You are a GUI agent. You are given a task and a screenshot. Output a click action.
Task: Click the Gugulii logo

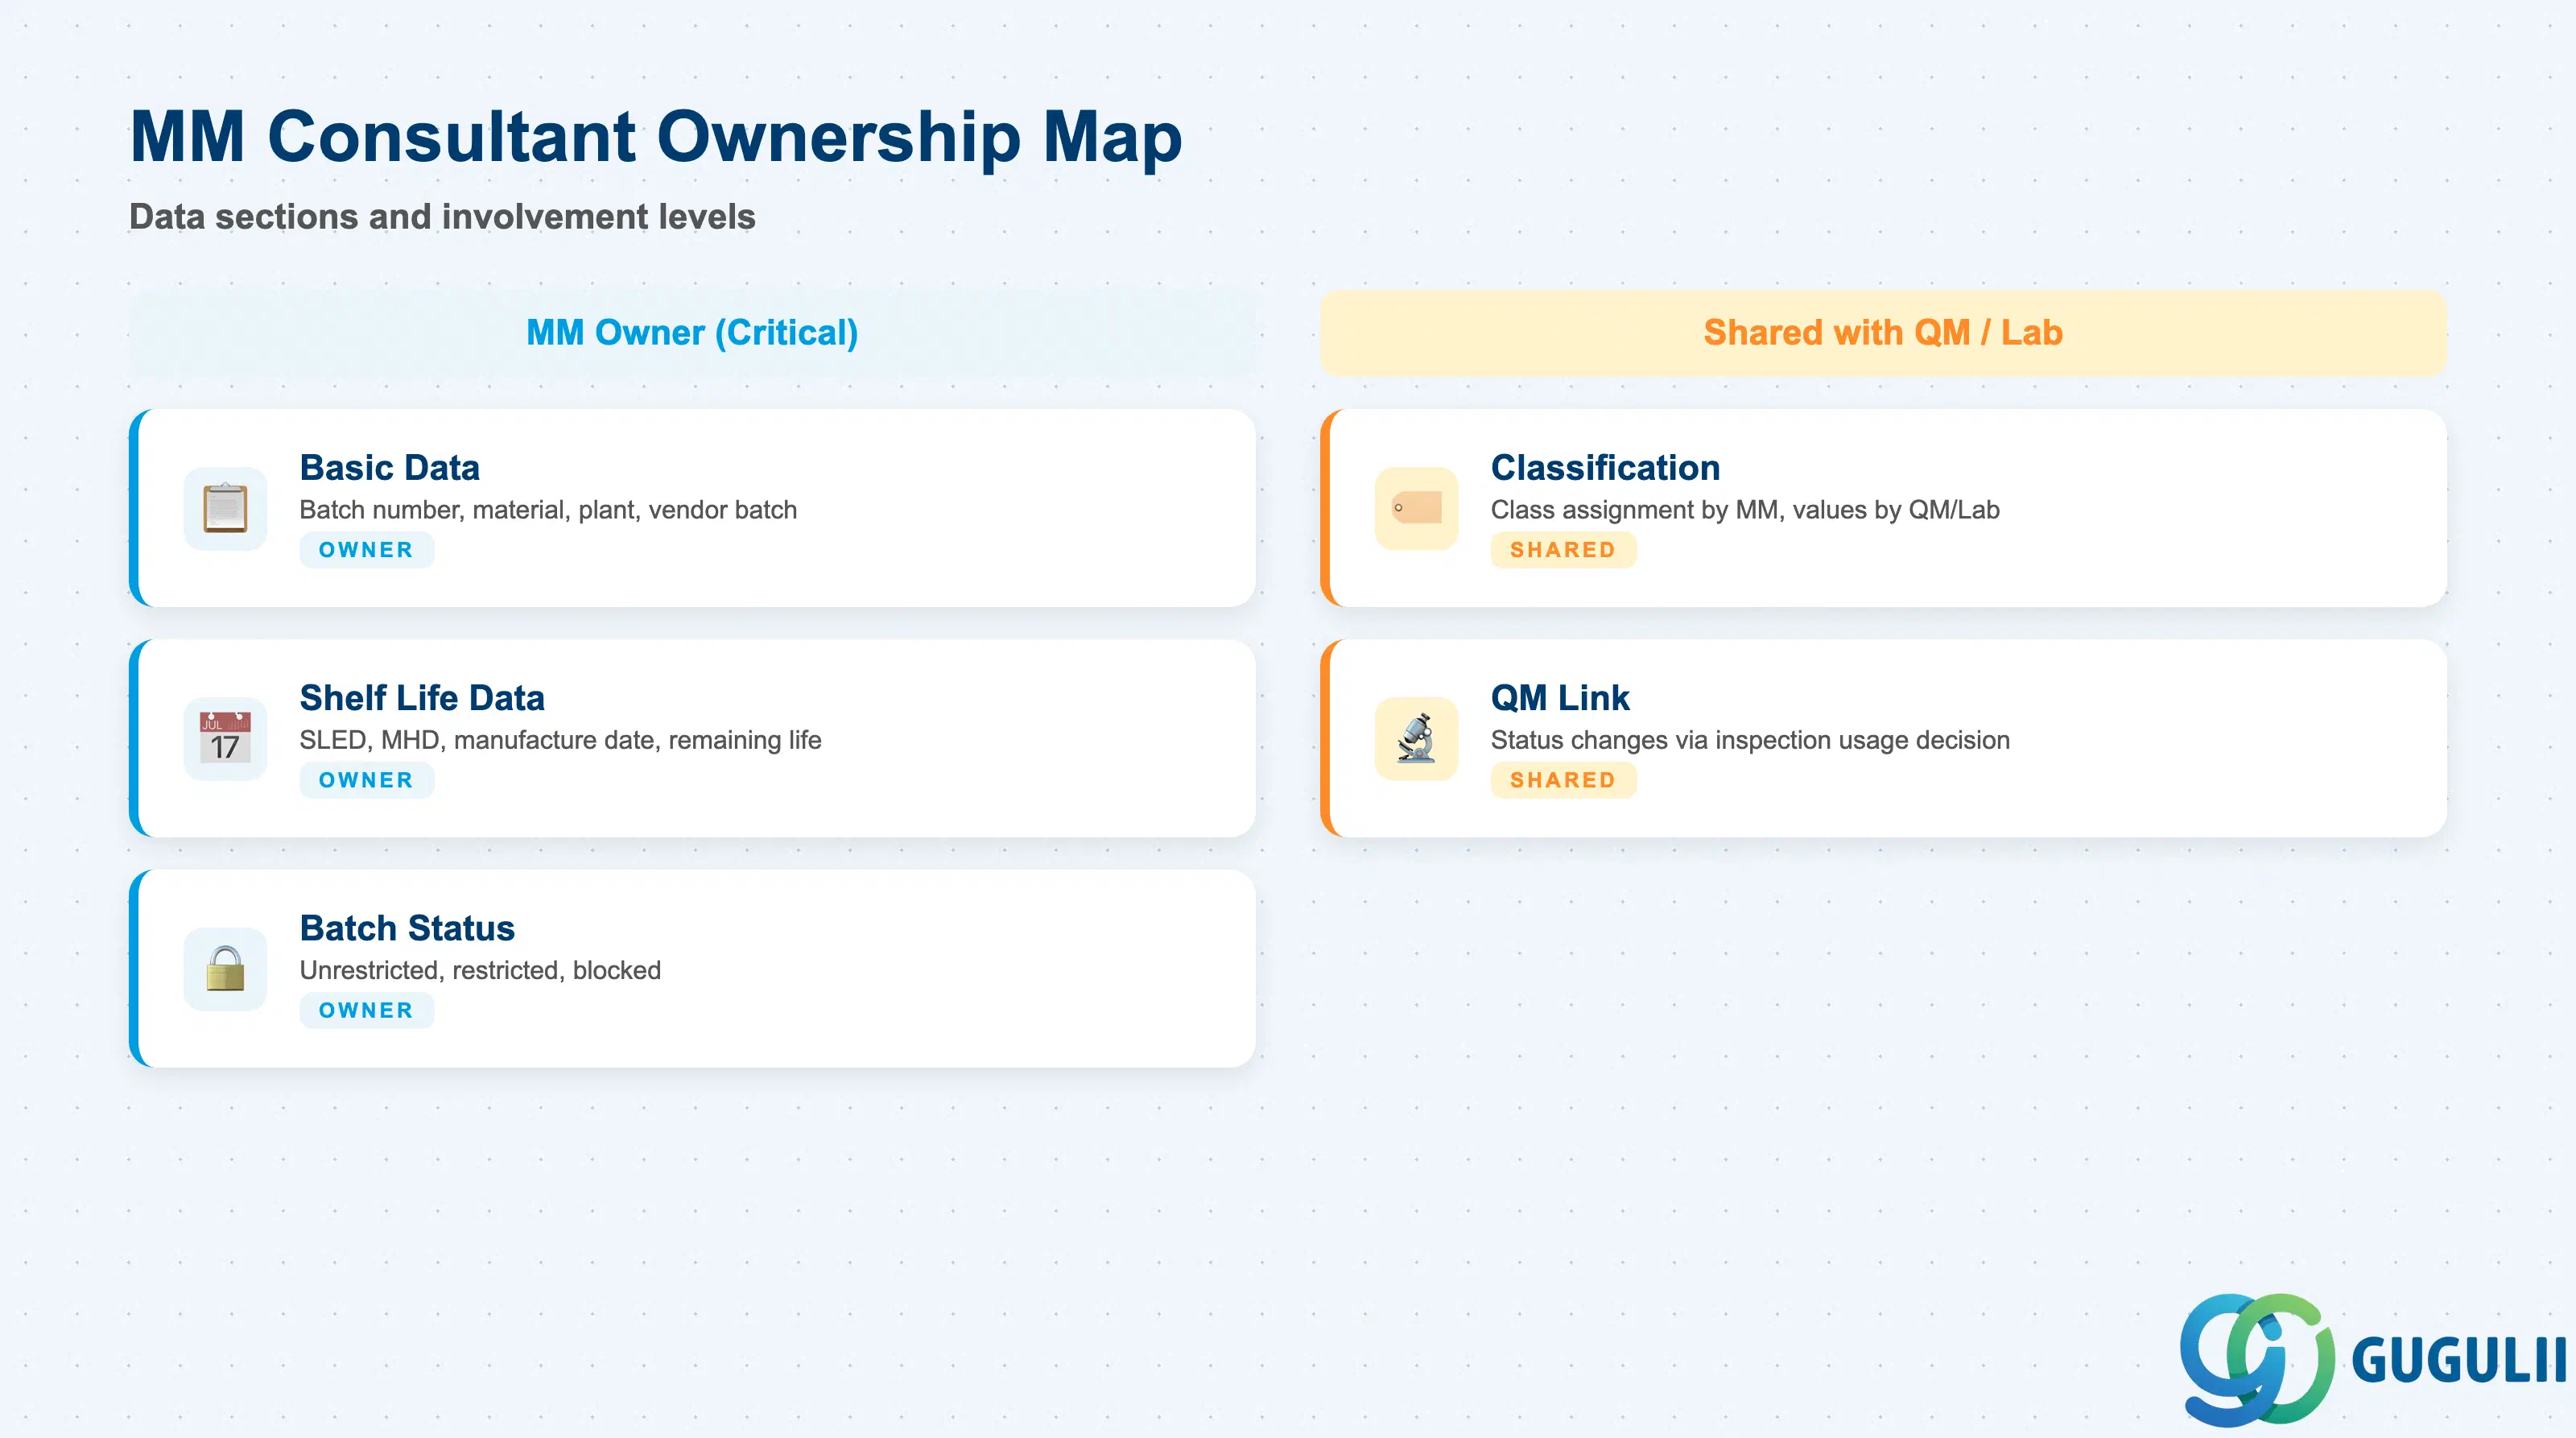(2372, 1359)
